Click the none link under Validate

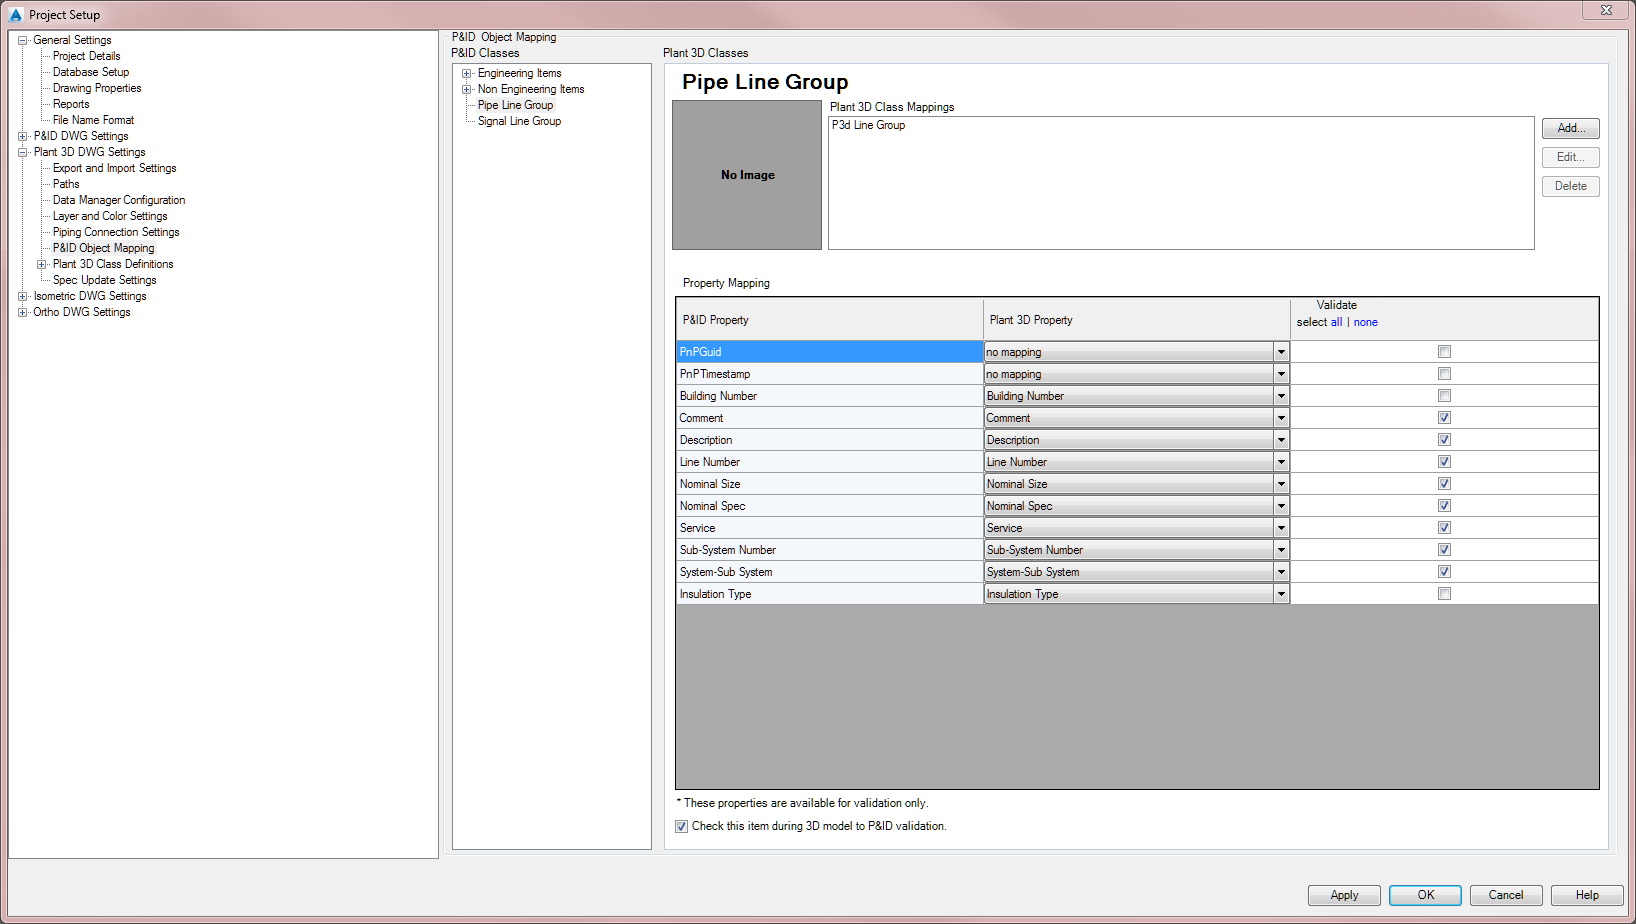[x=1365, y=321]
